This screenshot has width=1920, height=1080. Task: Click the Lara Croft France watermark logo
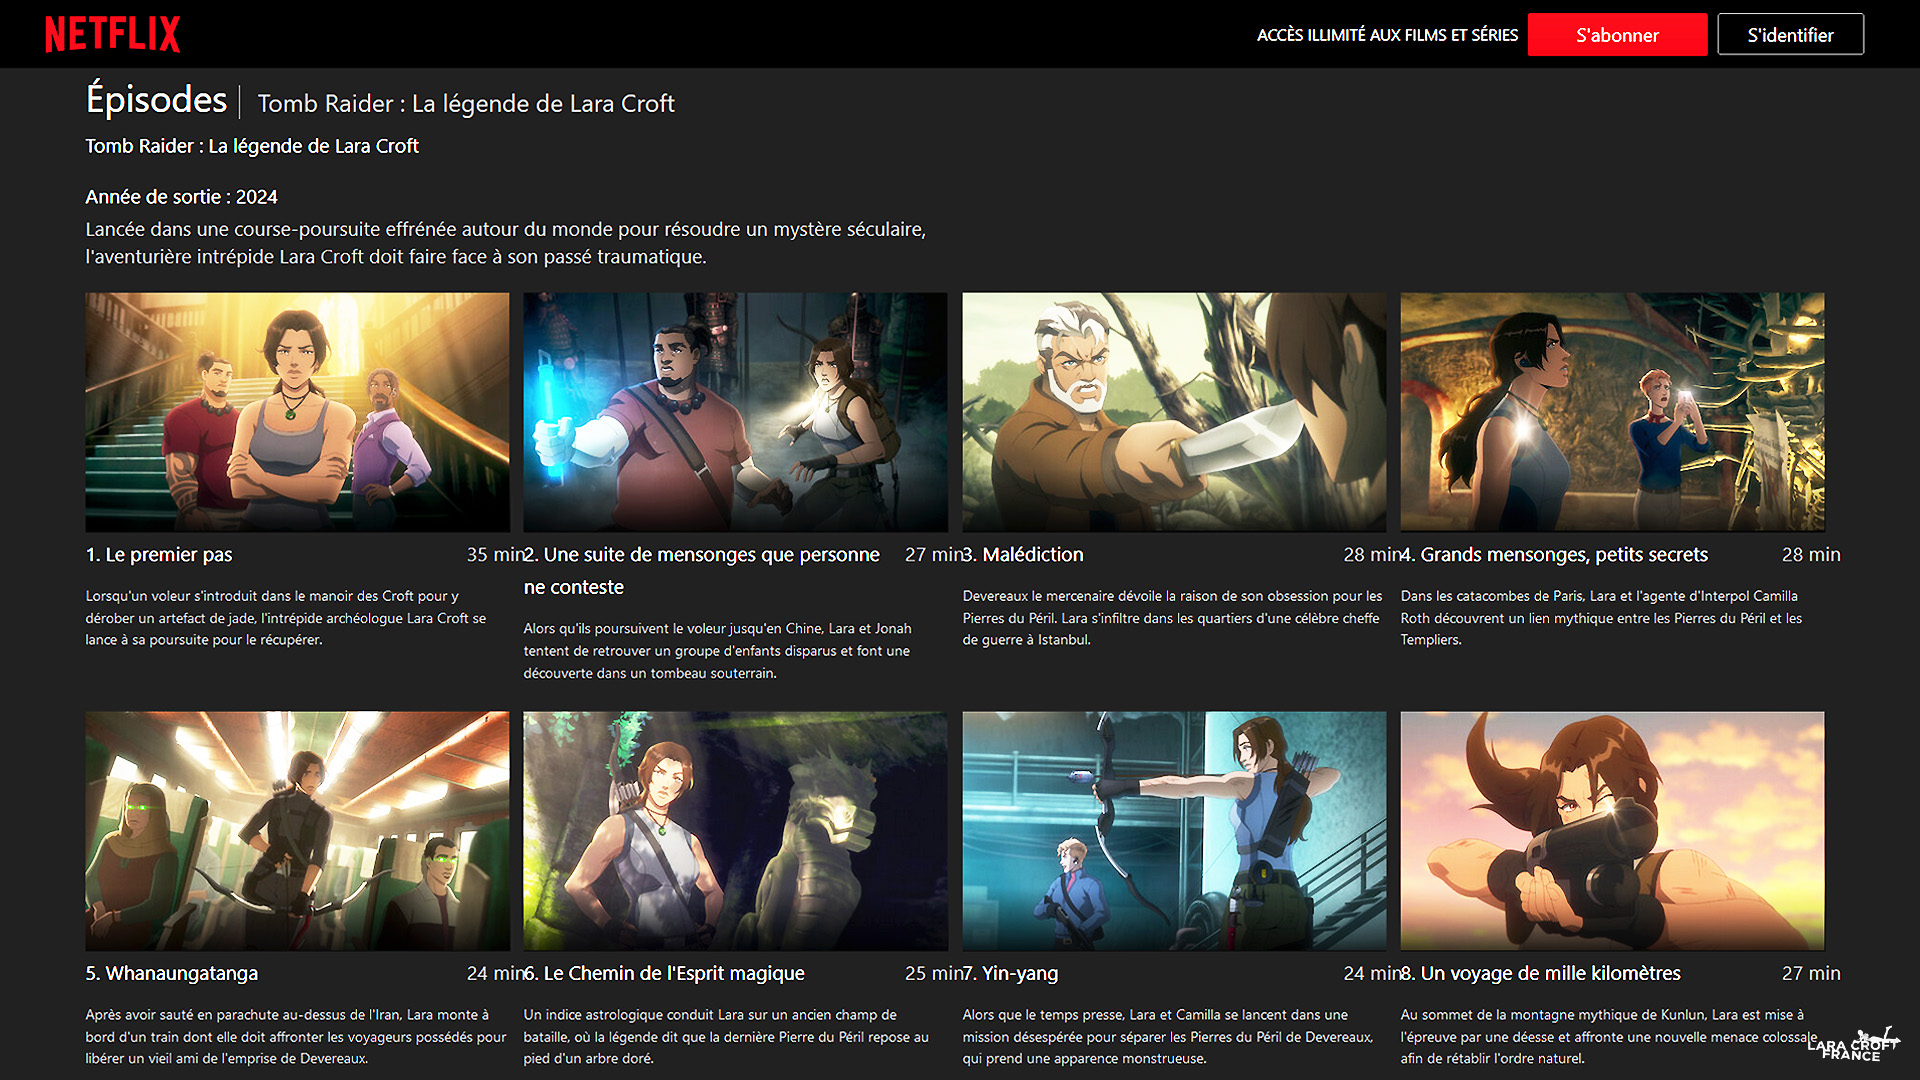[x=1852, y=1045]
